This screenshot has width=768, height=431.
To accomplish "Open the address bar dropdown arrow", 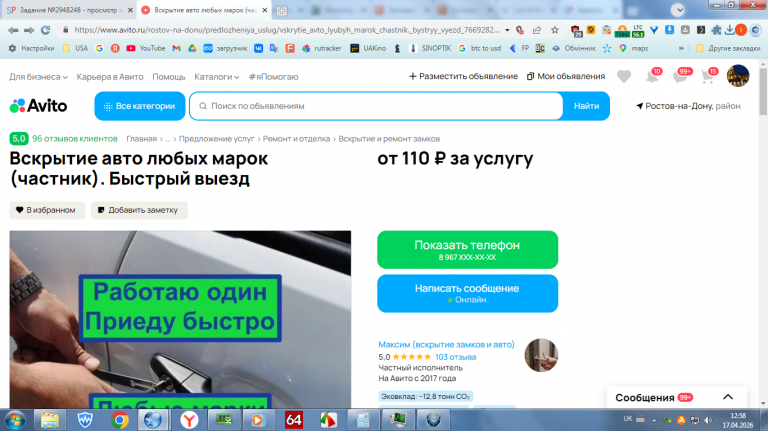I will tap(507, 30).
